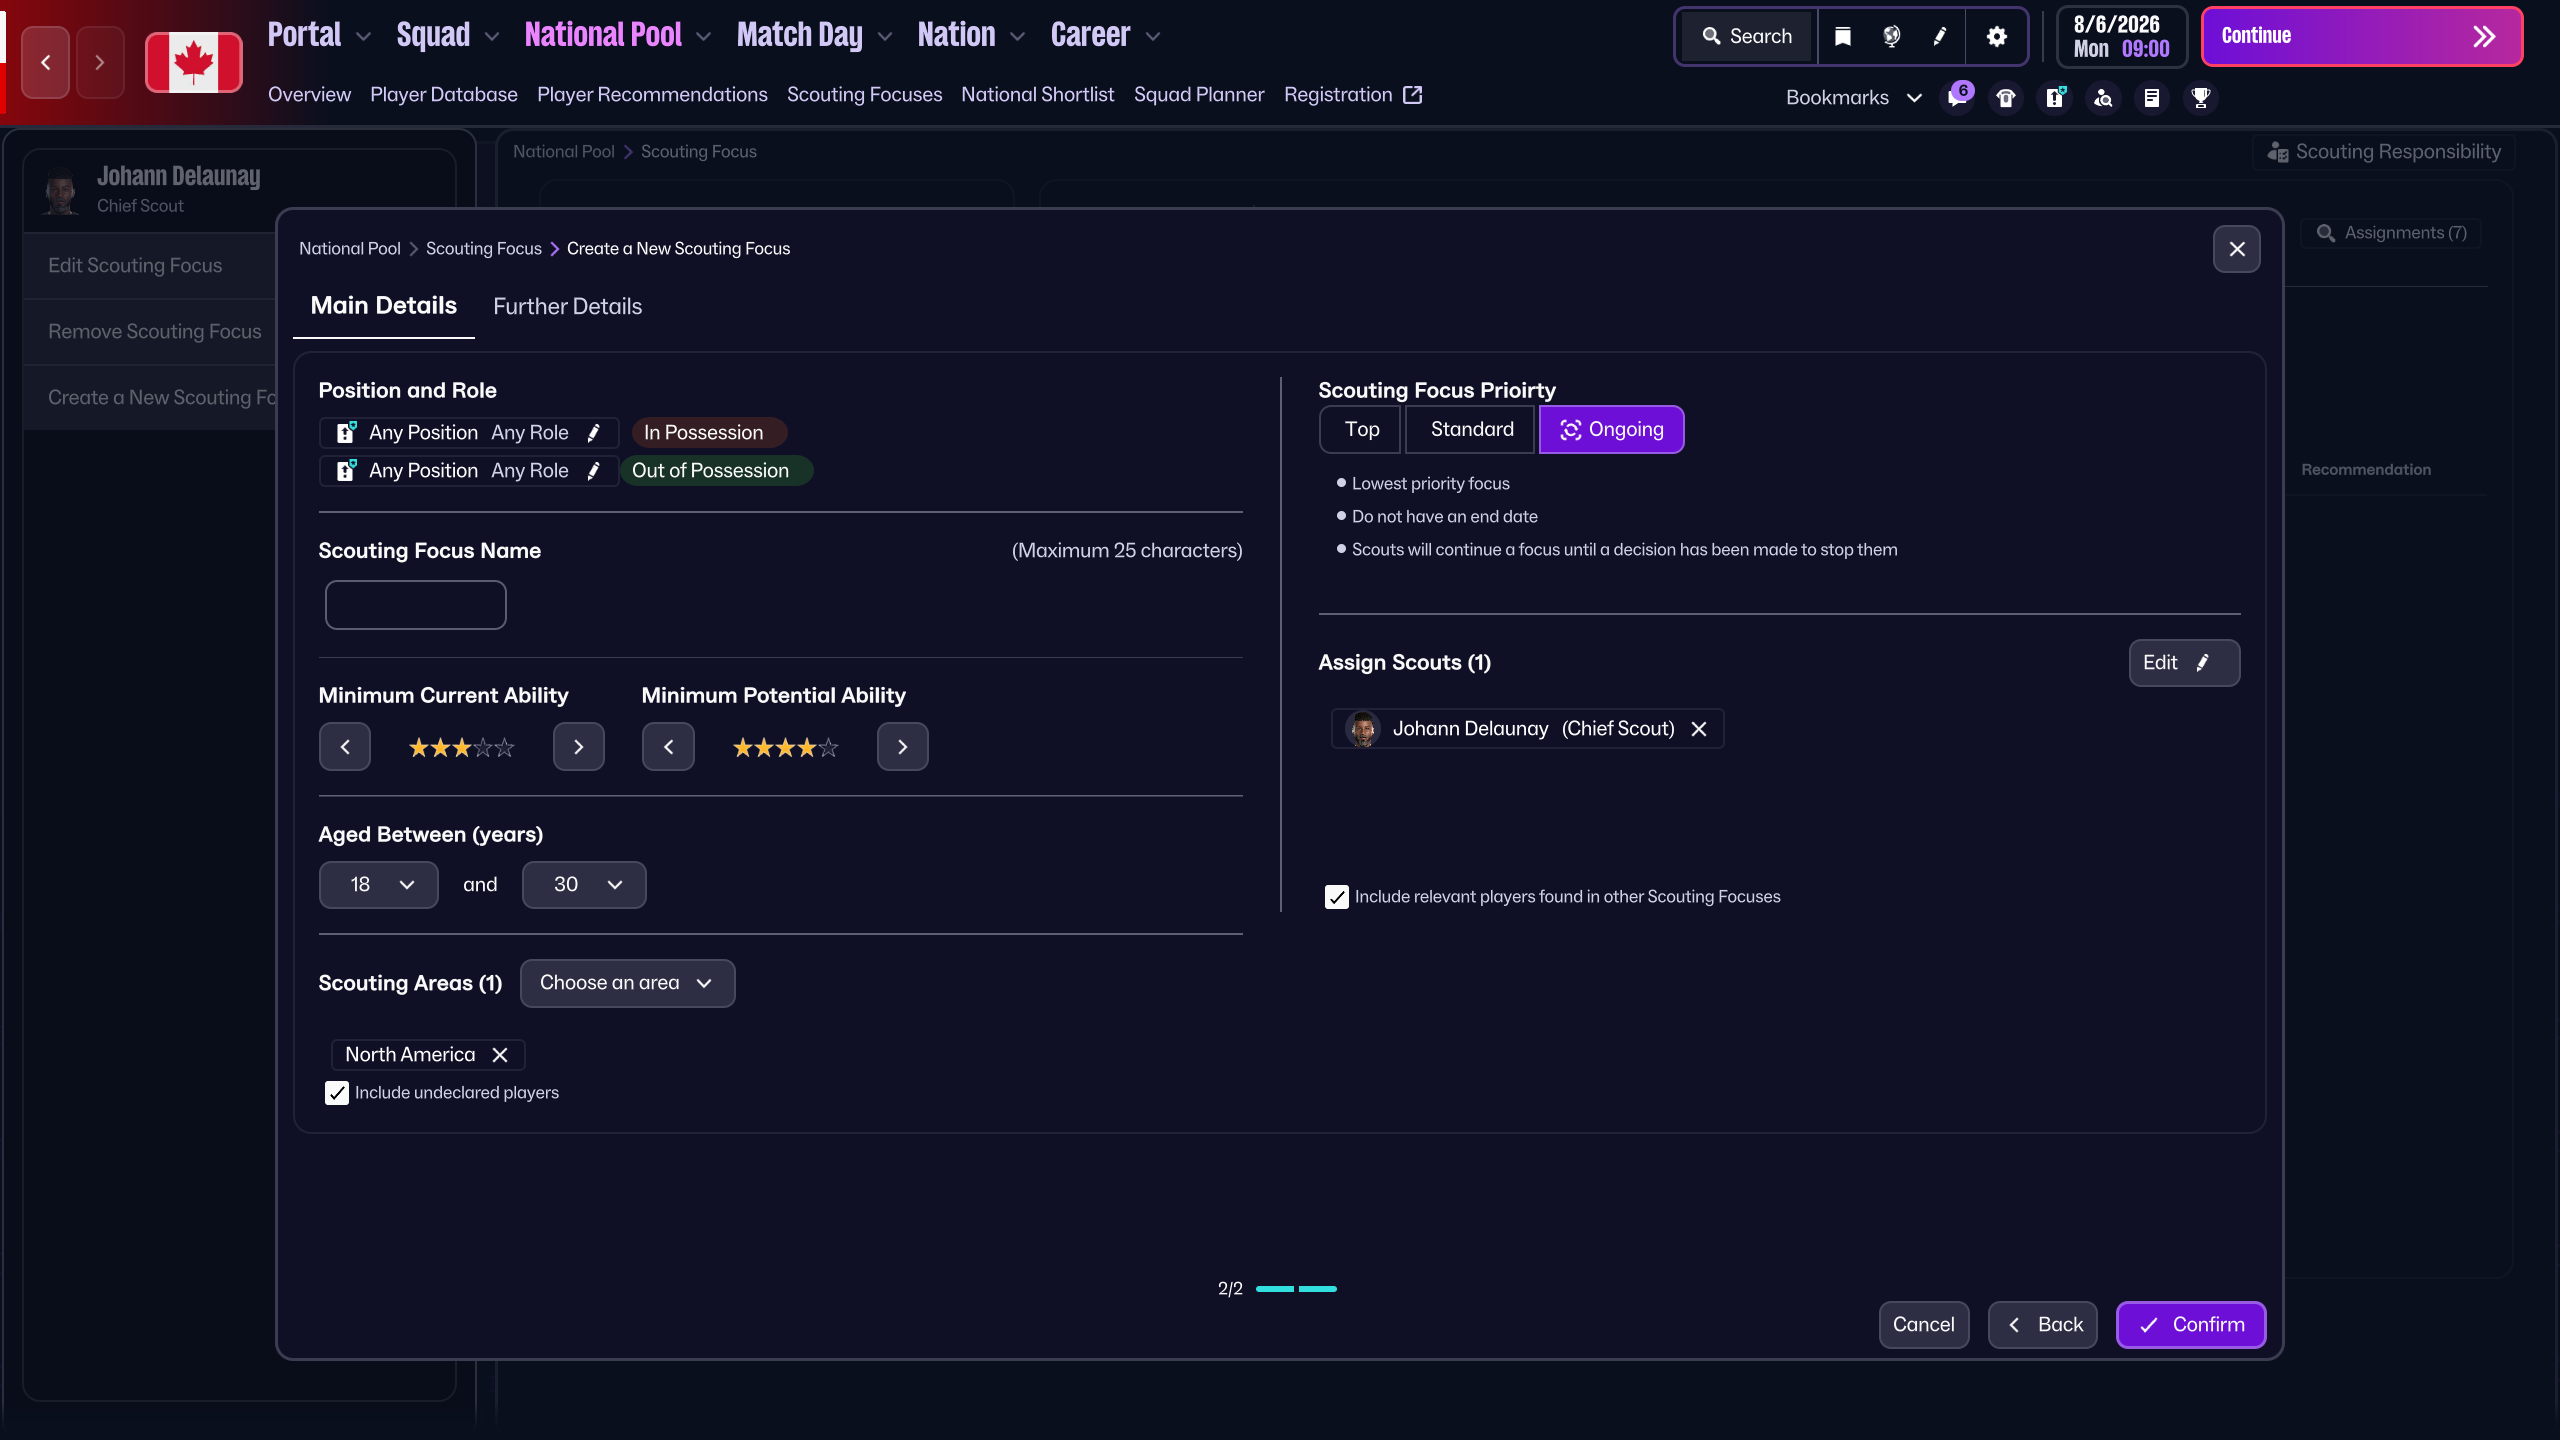Click the Continue button

click(x=2361, y=36)
